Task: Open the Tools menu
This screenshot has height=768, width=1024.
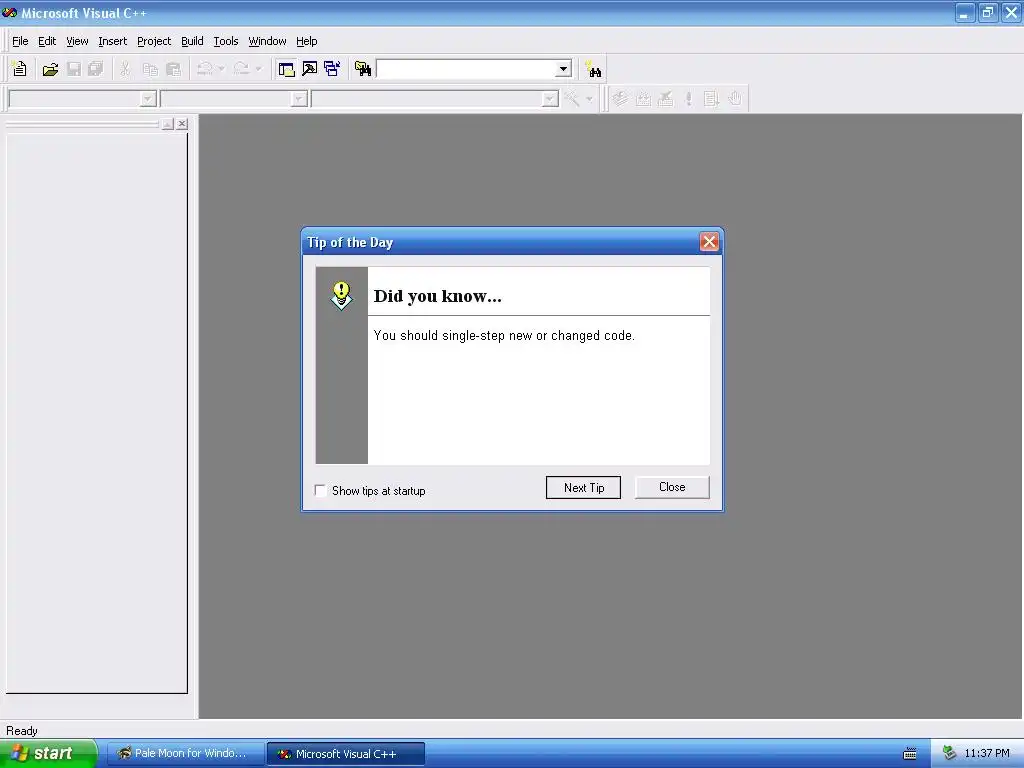Action: (x=226, y=41)
